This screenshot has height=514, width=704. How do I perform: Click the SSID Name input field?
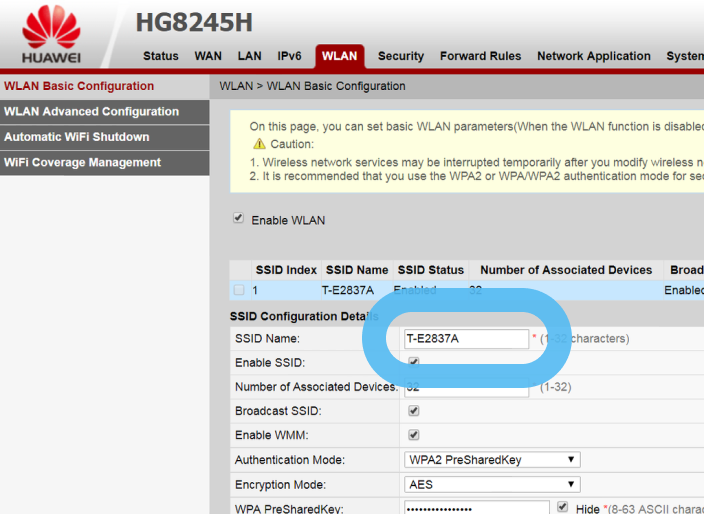466,339
